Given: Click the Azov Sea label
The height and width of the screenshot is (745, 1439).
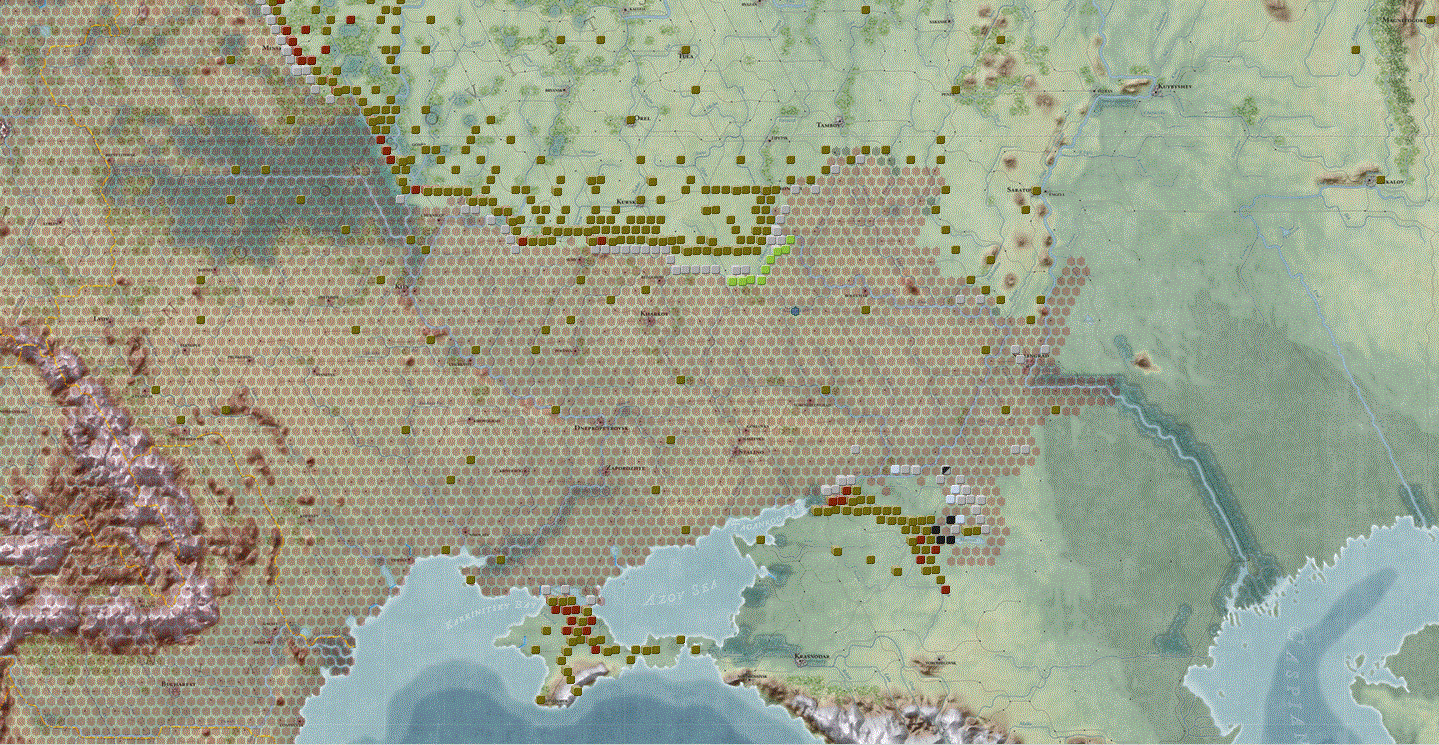Looking at the screenshot, I should pos(682,593).
